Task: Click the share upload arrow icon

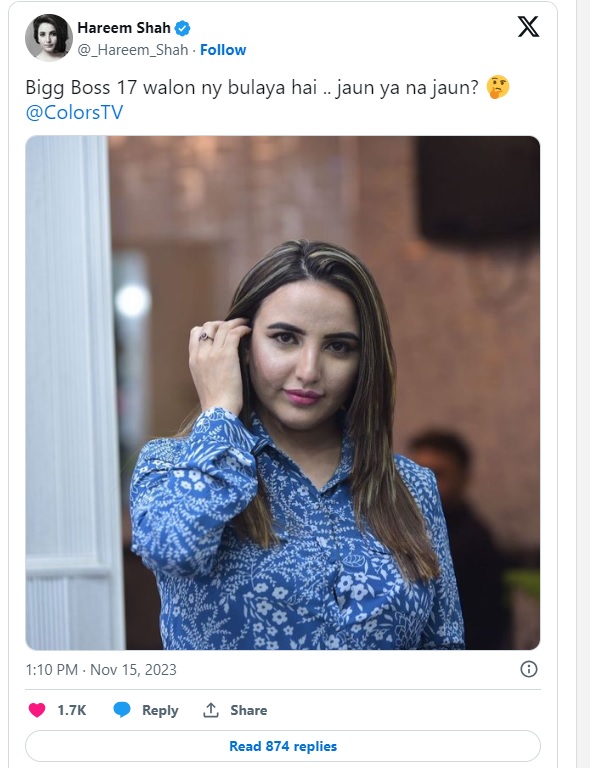Action: coord(211,710)
